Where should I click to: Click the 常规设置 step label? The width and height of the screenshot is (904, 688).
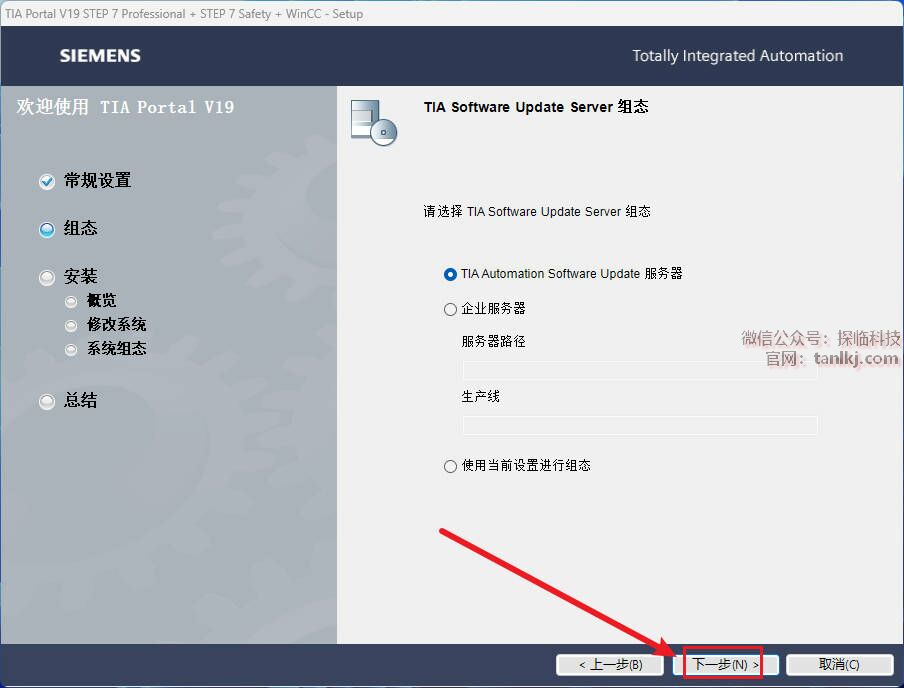click(x=97, y=181)
